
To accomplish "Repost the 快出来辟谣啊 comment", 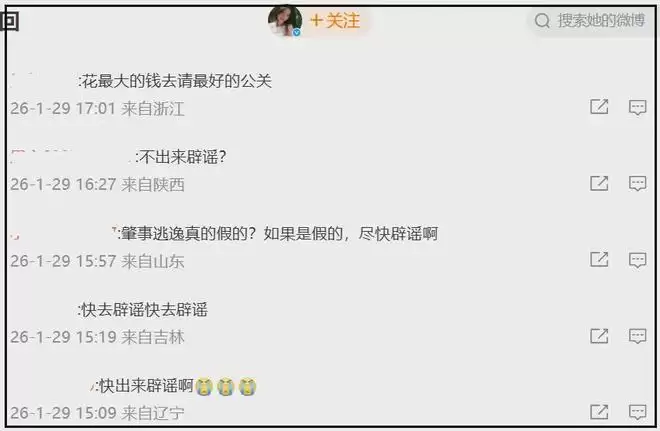I will coord(599,412).
